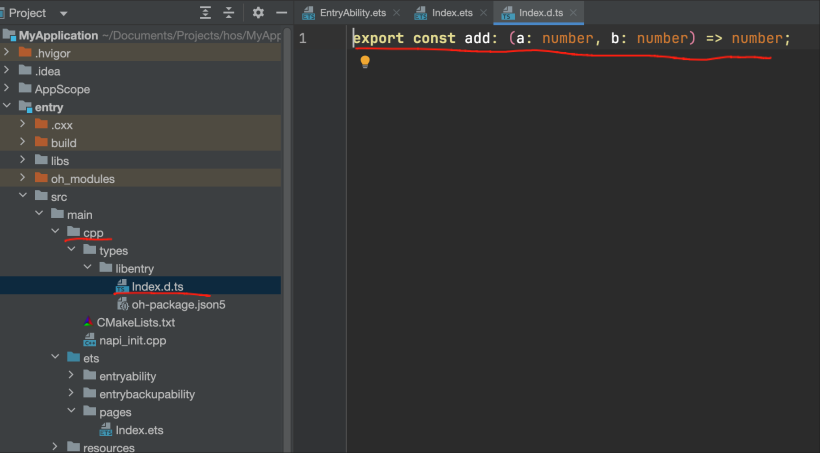Click the Expand All icon in Project panel
The width and height of the screenshot is (820, 453).
pyautogui.click(x=205, y=13)
